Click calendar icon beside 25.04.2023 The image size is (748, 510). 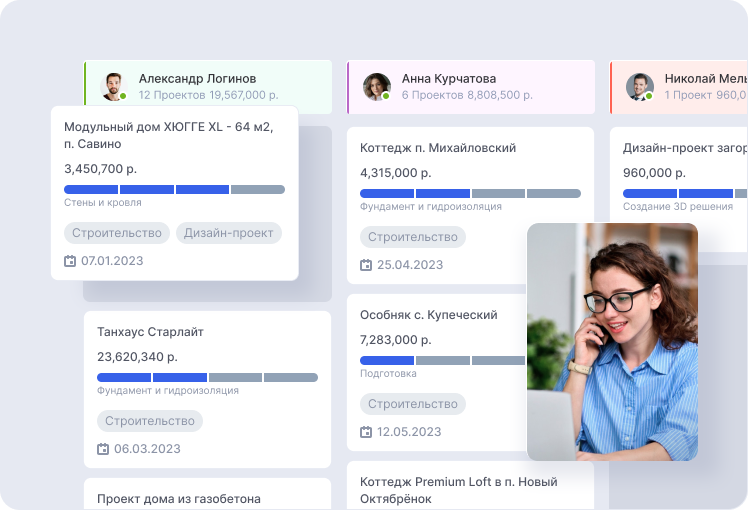[x=366, y=265]
